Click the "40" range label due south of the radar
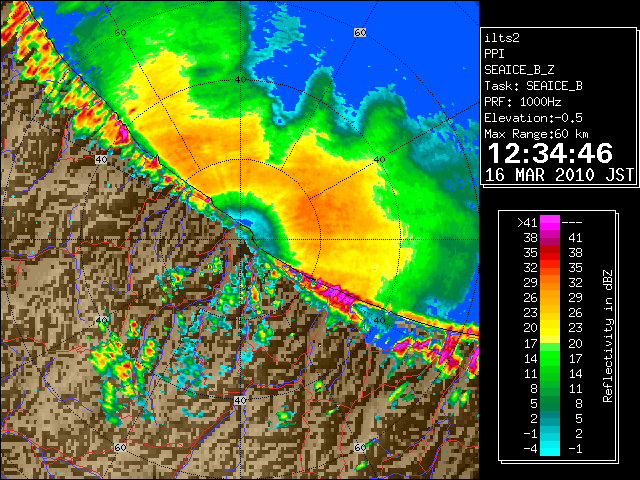This screenshot has height=480, width=640. 240,400
